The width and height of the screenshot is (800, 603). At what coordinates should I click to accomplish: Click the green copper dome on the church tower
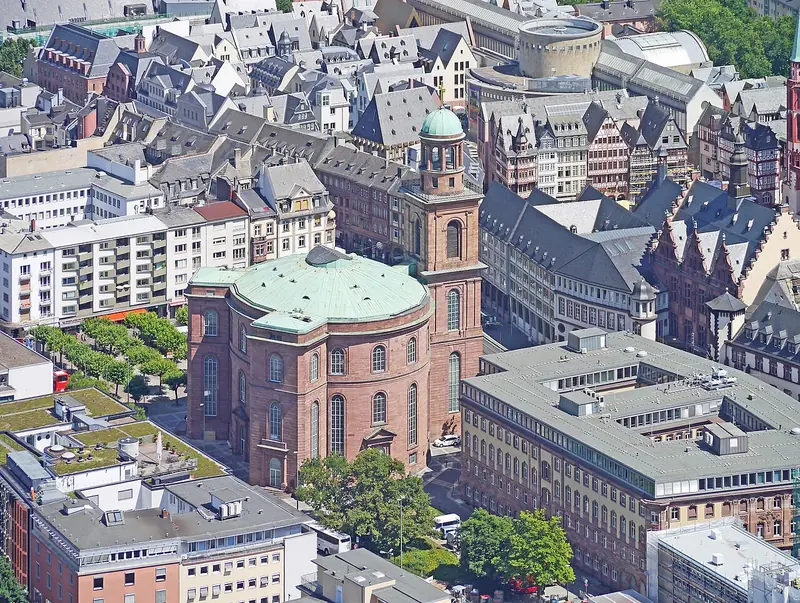(x=441, y=123)
